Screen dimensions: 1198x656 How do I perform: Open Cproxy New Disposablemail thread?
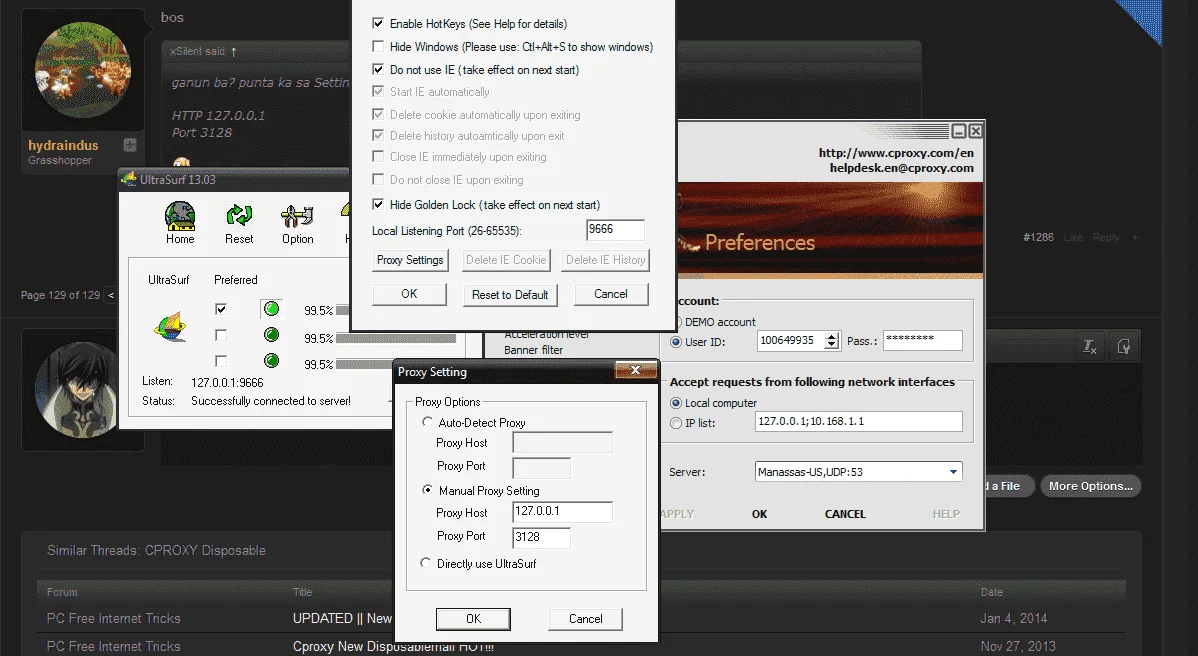393,646
